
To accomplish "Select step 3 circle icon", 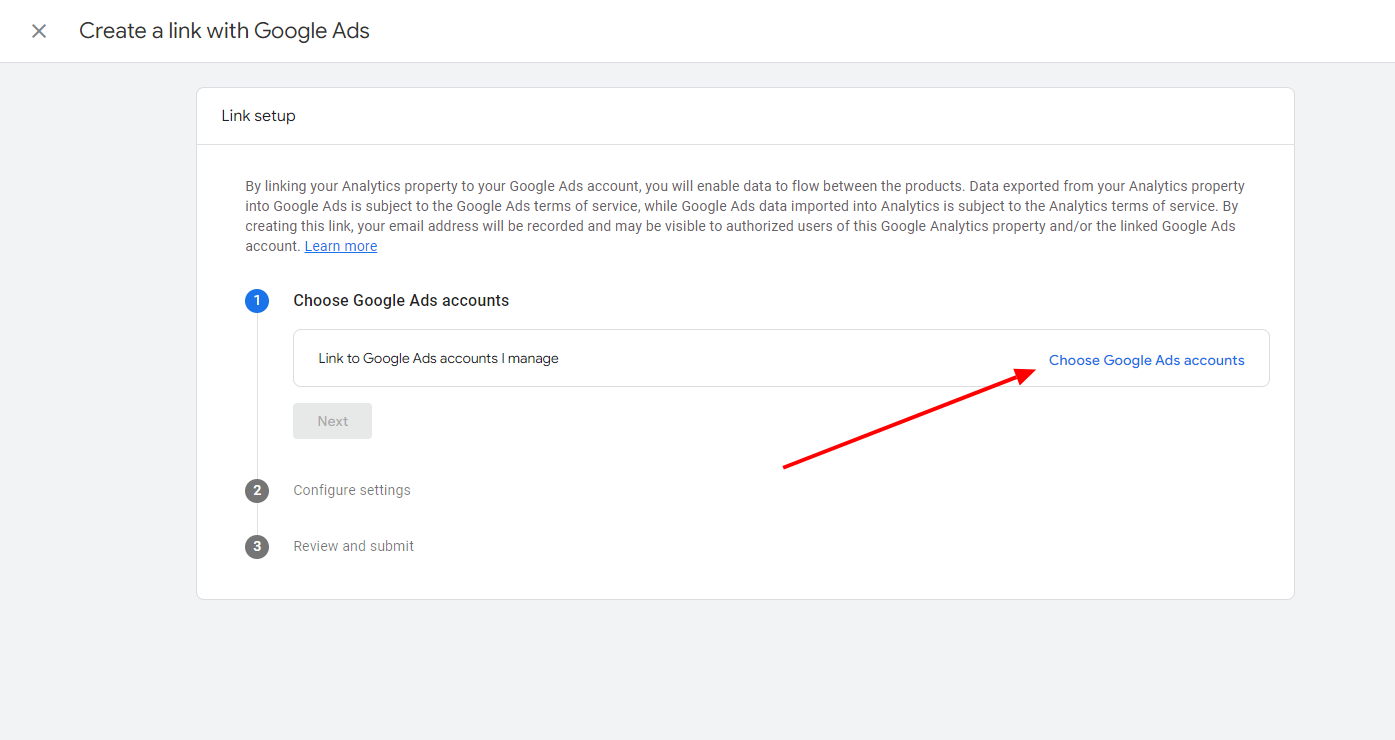I will click(x=257, y=546).
